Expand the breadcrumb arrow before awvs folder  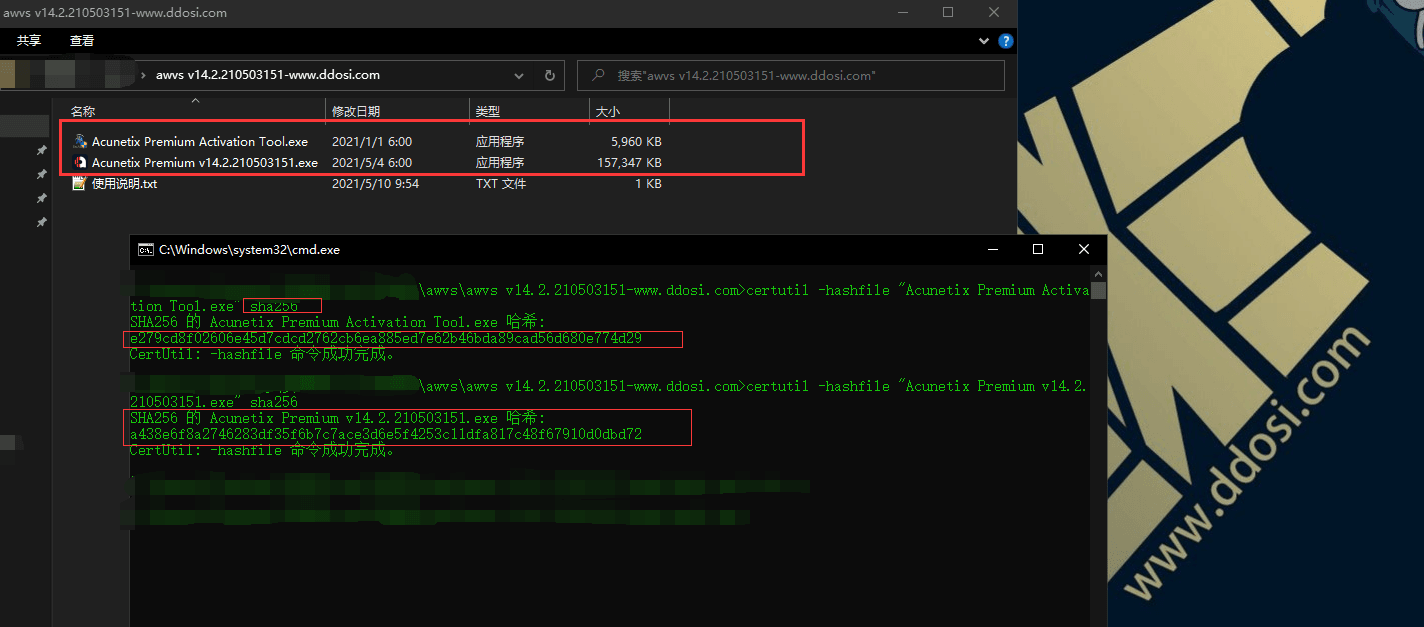[x=144, y=75]
